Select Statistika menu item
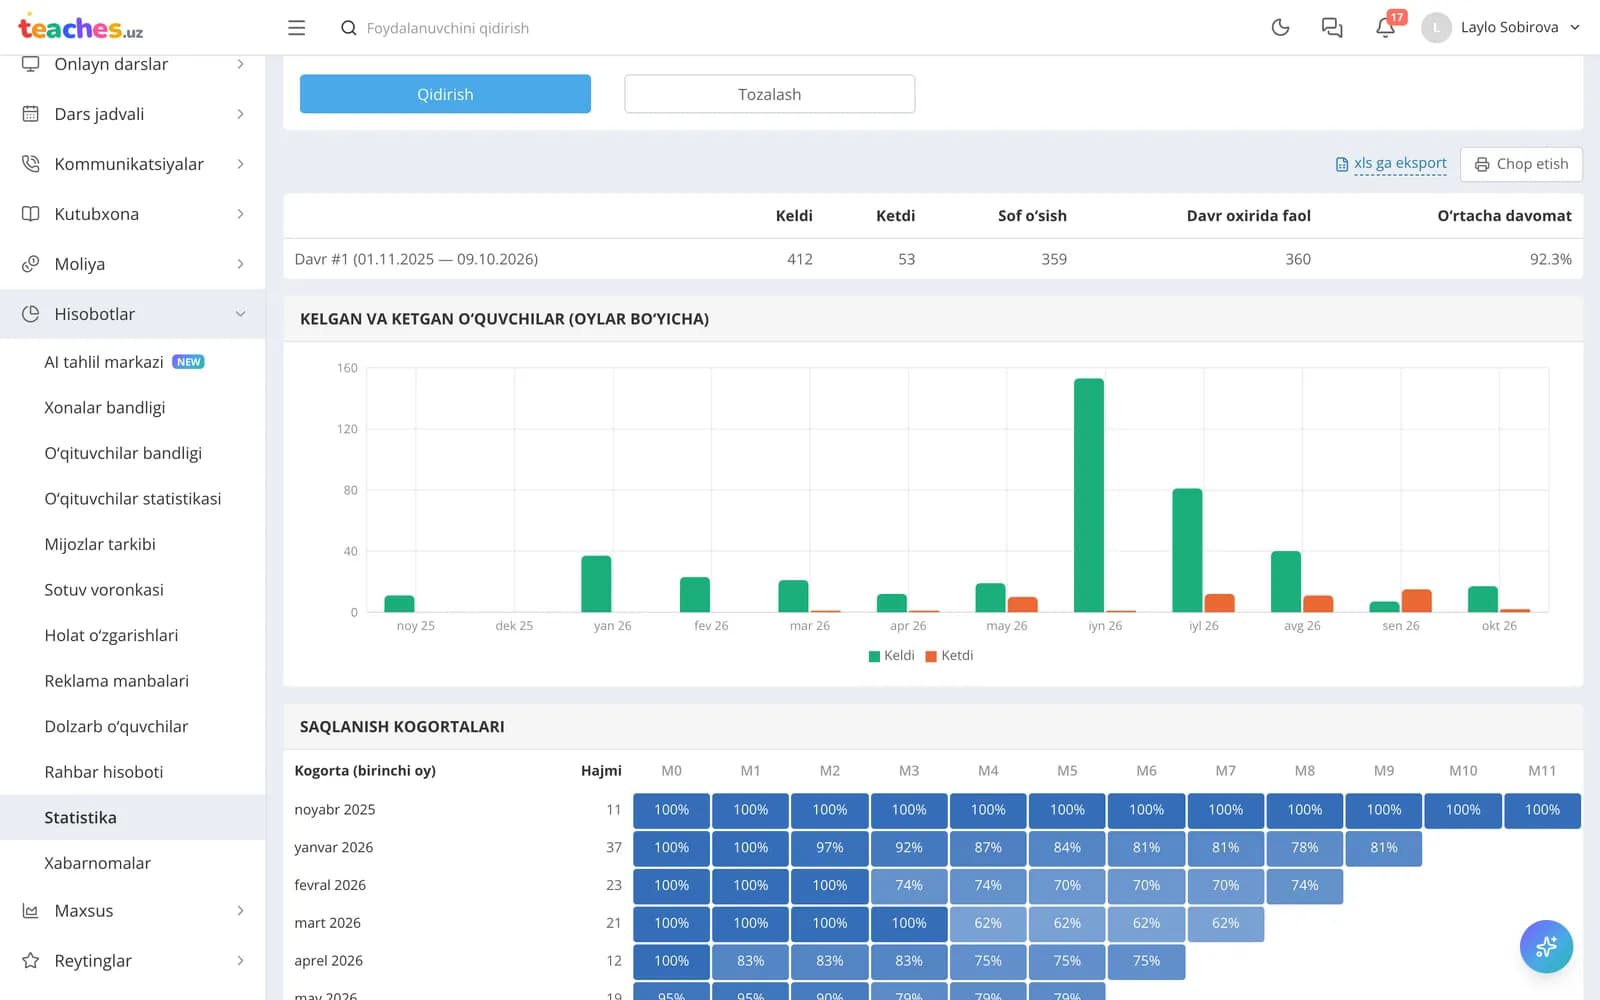 pyautogui.click(x=132, y=817)
